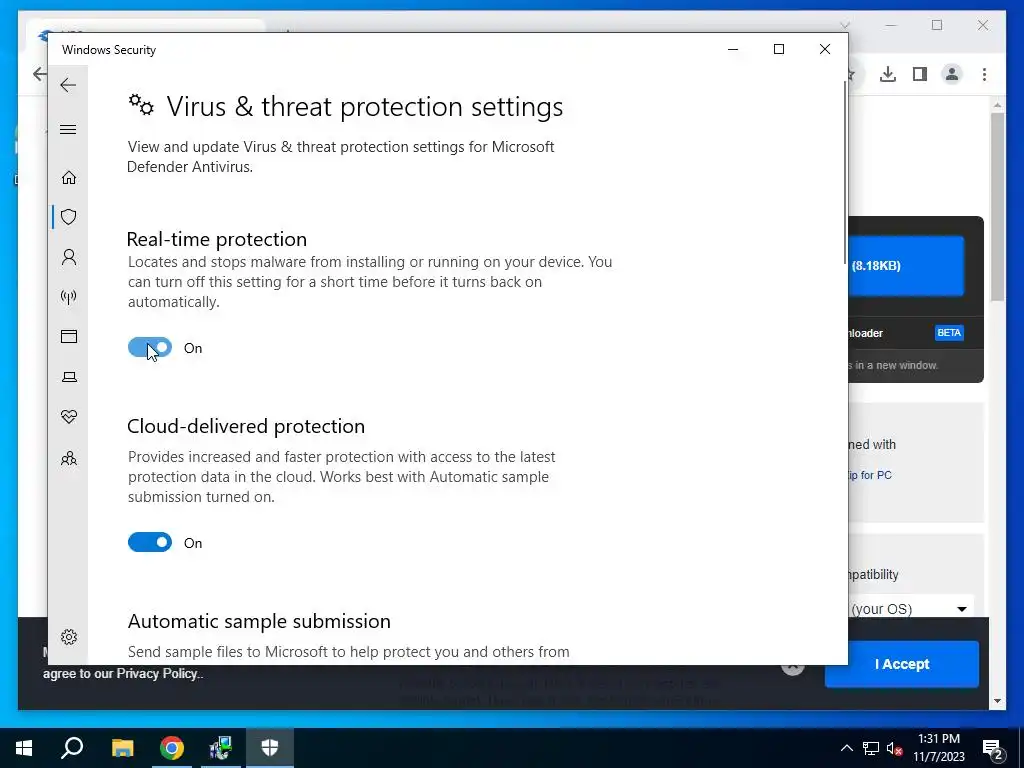The width and height of the screenshot is (1024, 768).
Task: Open Account protection person icon
Action: click(x=69, y=257)
